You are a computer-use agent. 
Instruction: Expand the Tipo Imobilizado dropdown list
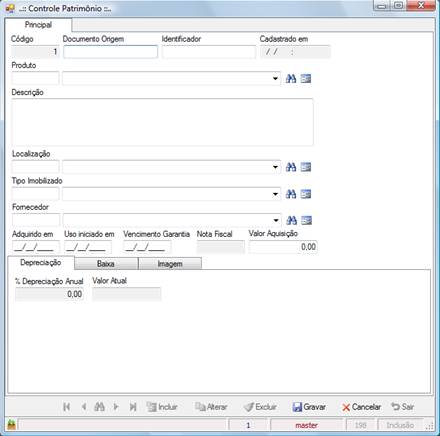coord(275,194)
